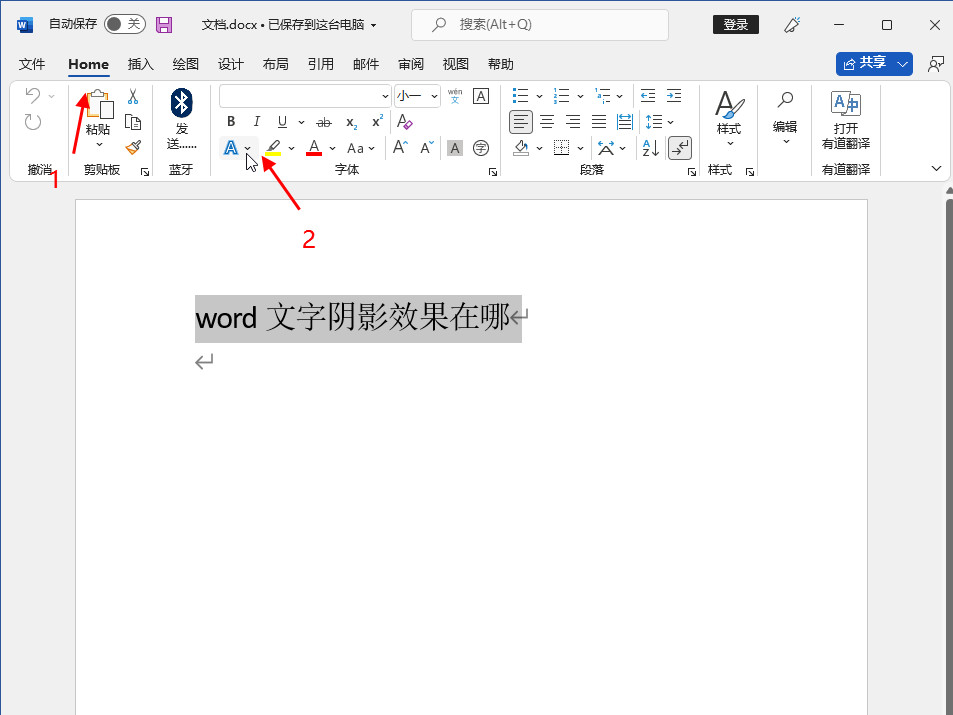The height and width of the screenshot is (715, 953).
Task: Switch to the 审阅 tab
Action: [411, 64]
